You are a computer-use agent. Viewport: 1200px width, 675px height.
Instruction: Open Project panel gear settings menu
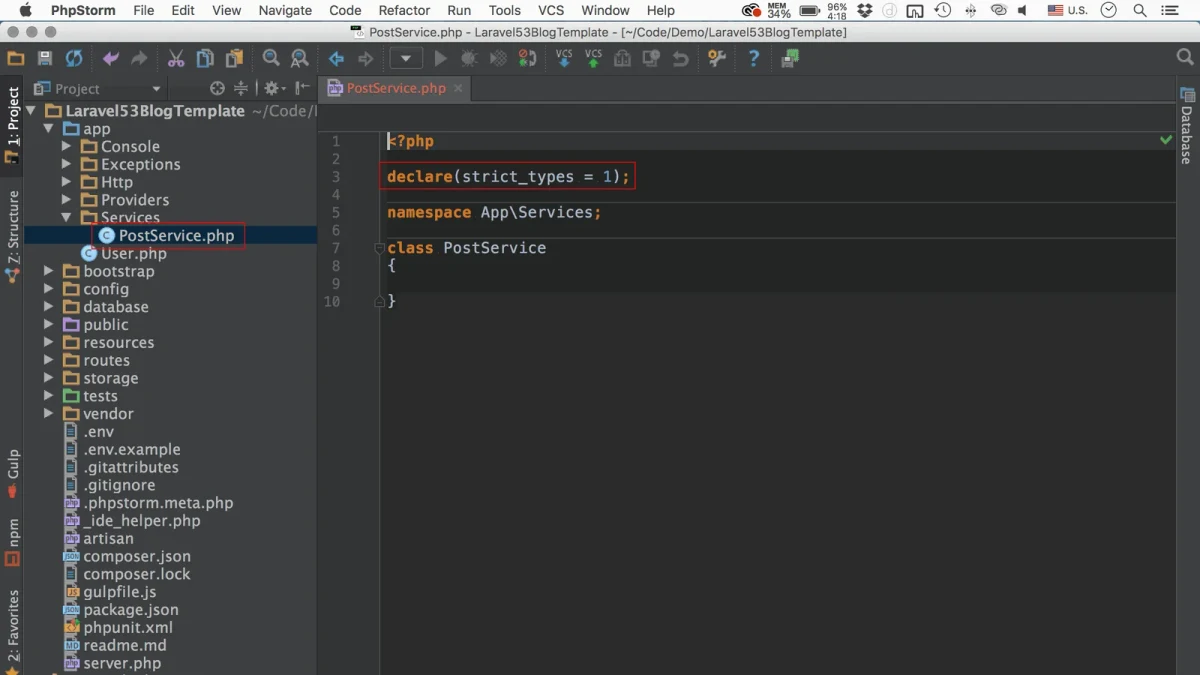point(274,89)
